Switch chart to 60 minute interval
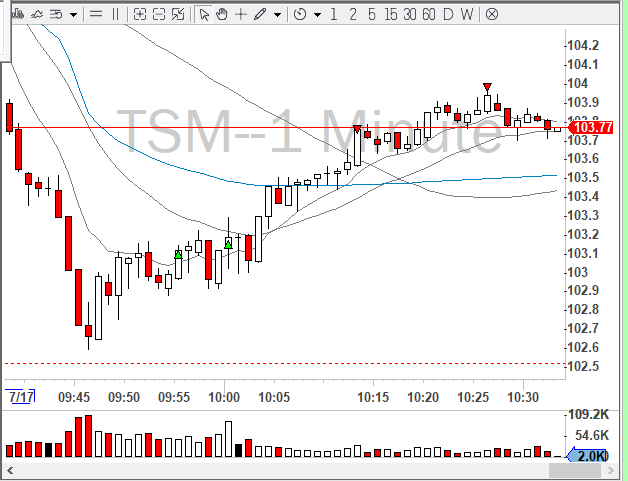This screenshot has width=628, height=481. point(429,15)
